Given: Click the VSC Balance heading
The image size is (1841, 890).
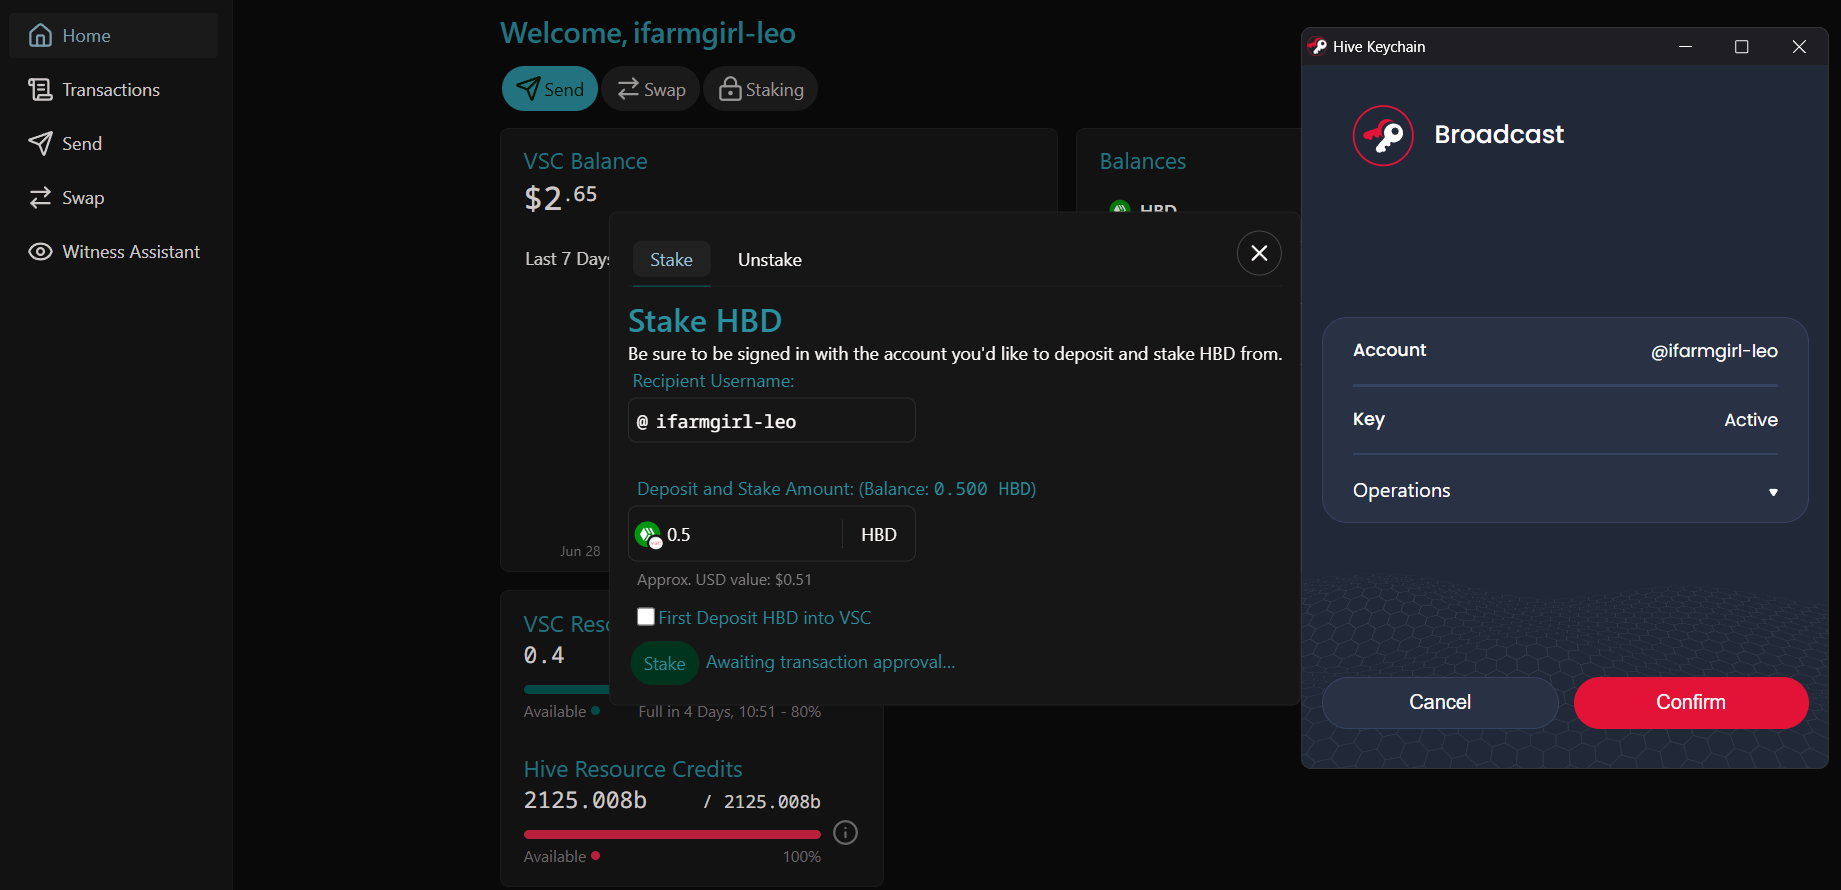Looking at the screenshot, I should (x=585, y=161).
